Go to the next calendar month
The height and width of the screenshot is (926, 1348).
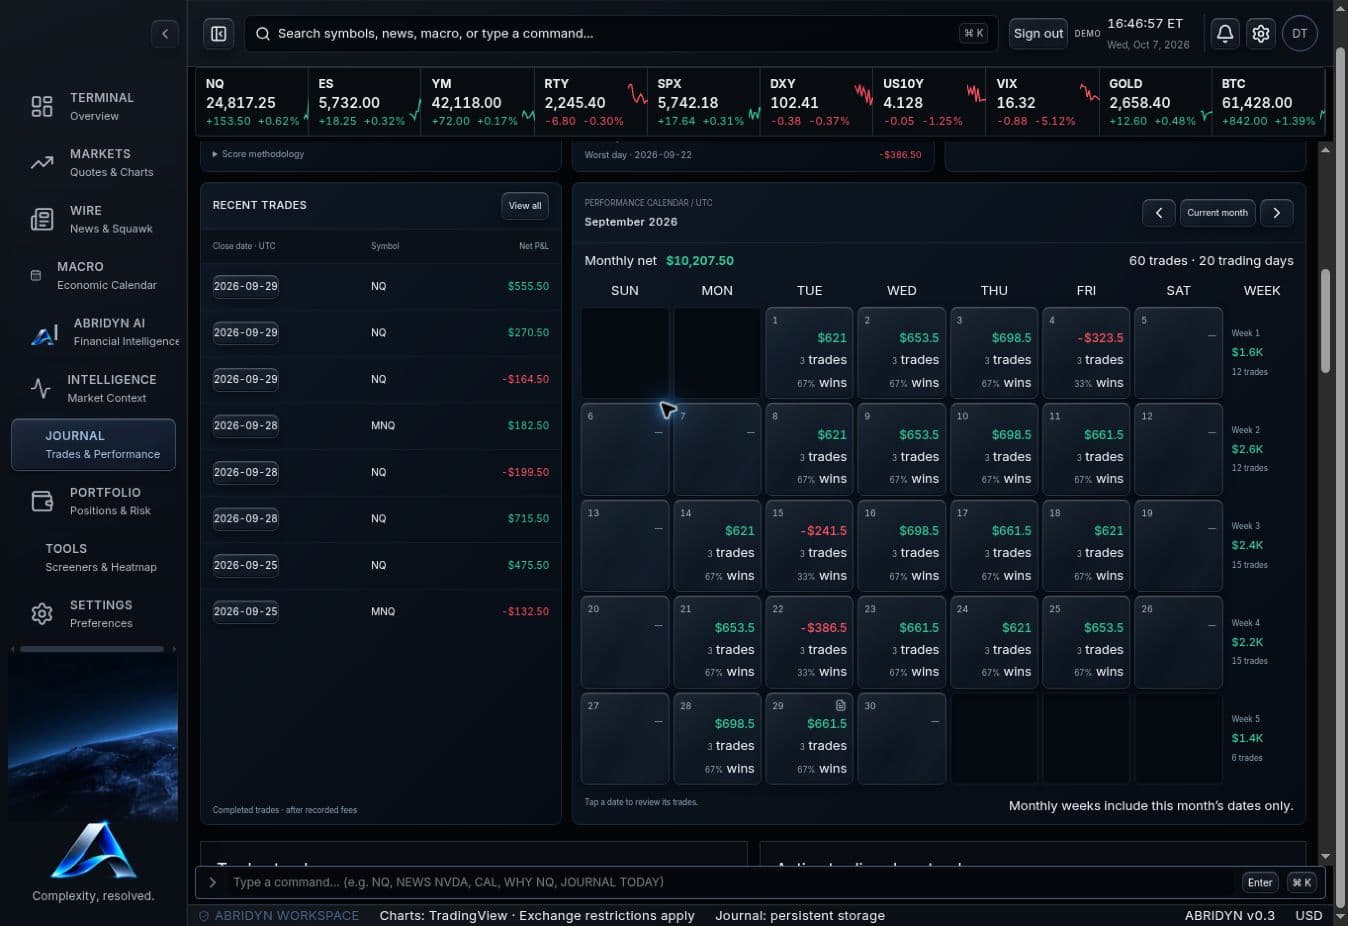1277,212
